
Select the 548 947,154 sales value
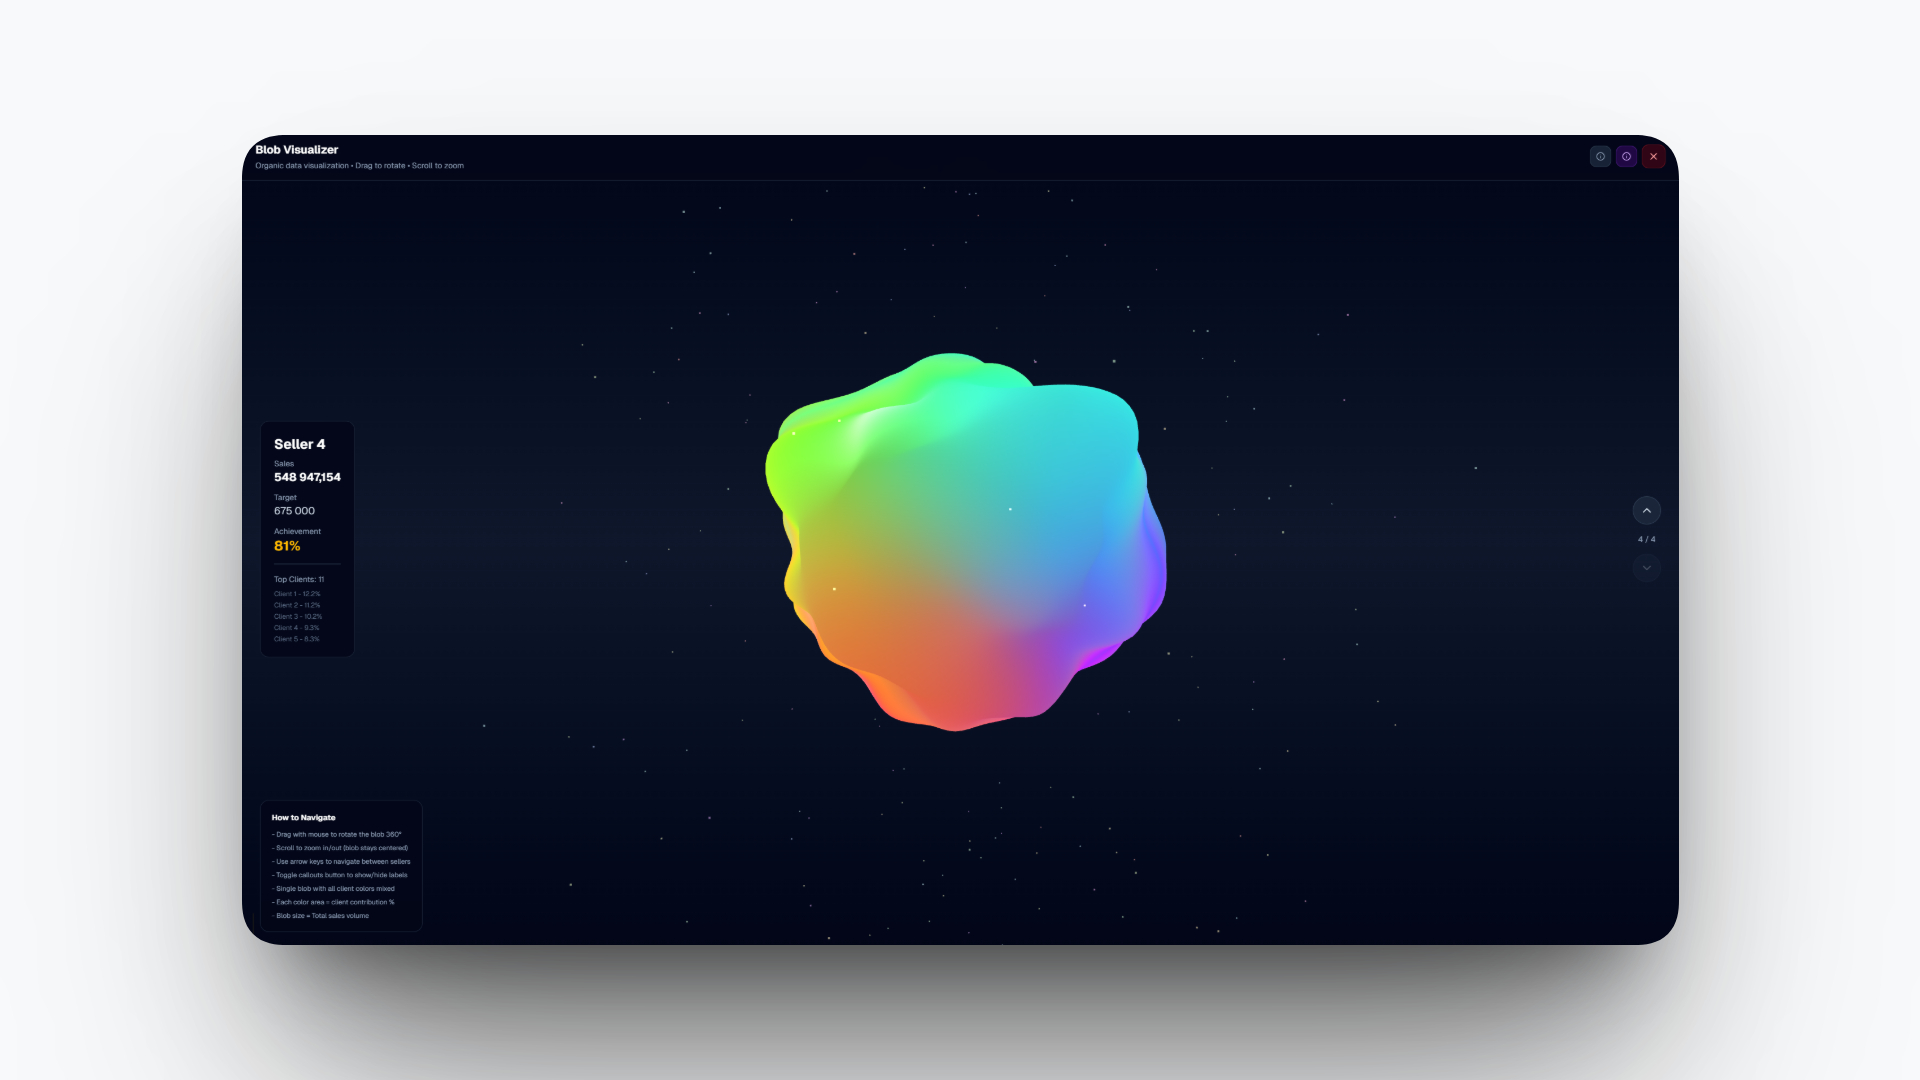pos(307,477)
